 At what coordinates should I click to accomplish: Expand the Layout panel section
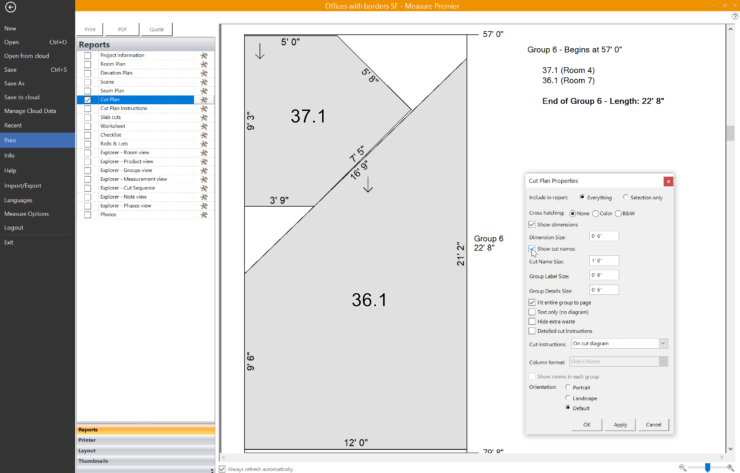[145, 451]
